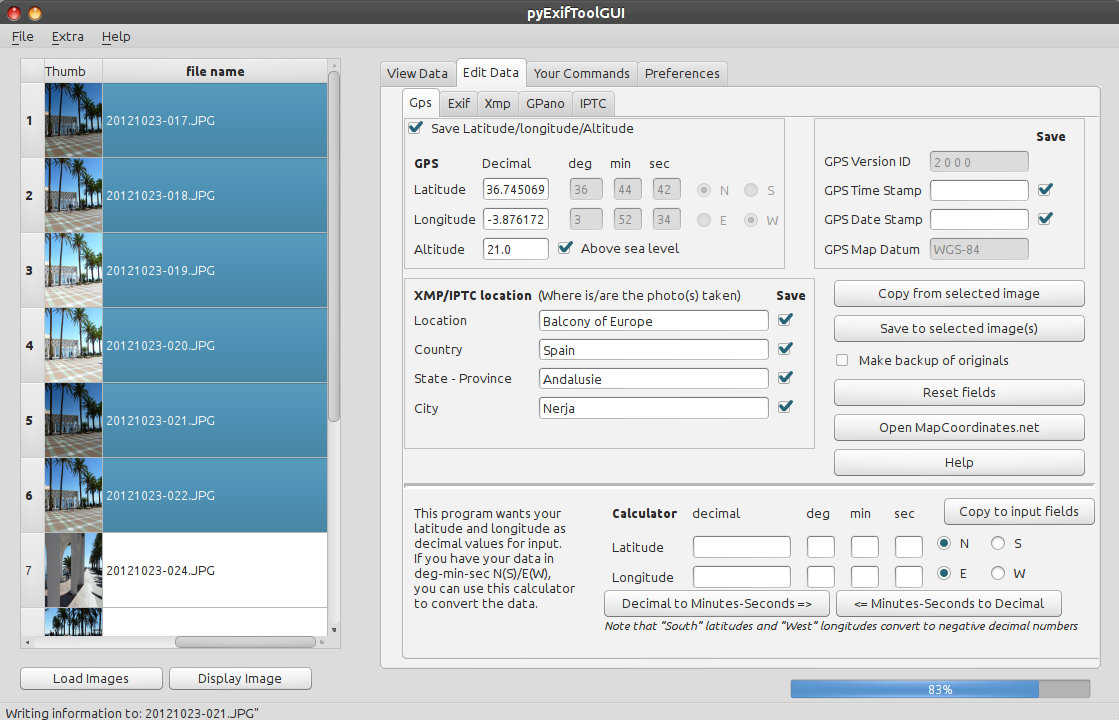This screenshot has width=1119, height=720.
Task: Click Copy from selected image
Action: coord(958,293)
